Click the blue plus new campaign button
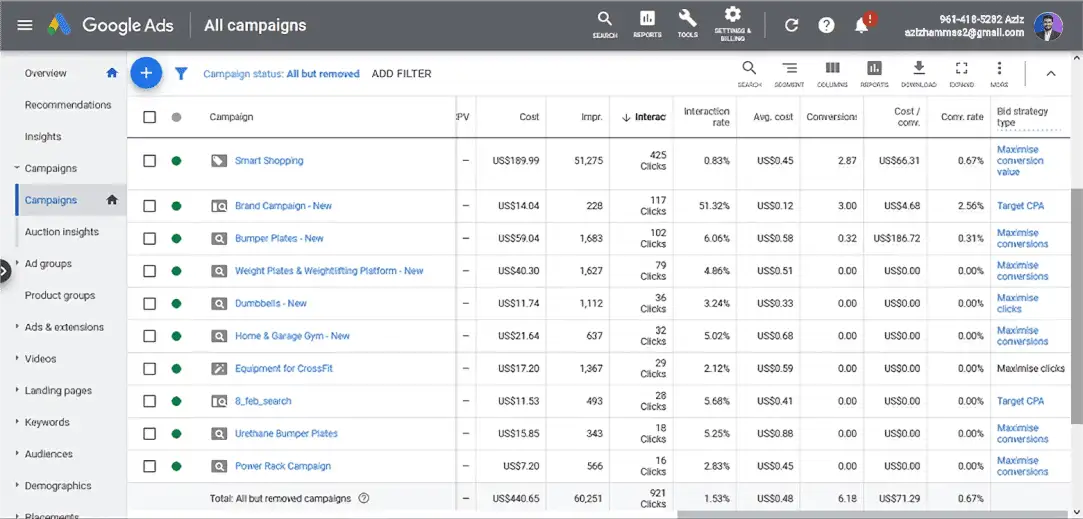This screenshot has height=519, width=1083. pos(146,73)
